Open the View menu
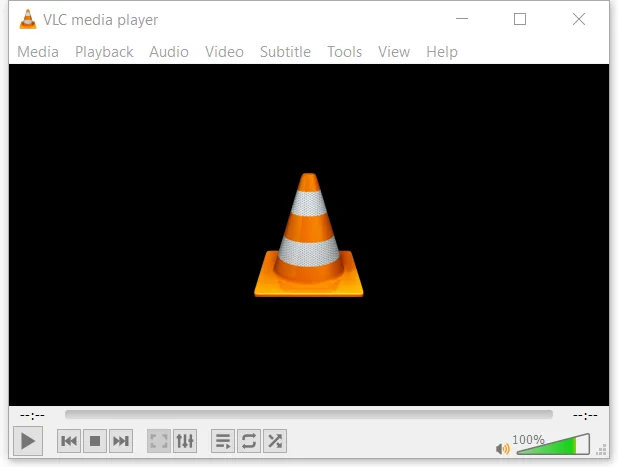The image size is (618, 467). 394,52
